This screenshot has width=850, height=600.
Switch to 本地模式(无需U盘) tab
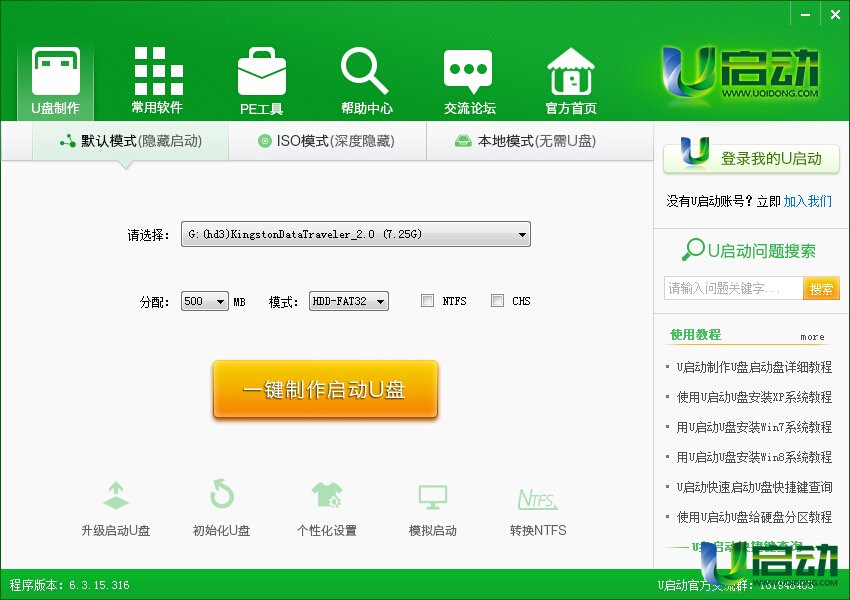pyautogui.click(x=525, y=141)
